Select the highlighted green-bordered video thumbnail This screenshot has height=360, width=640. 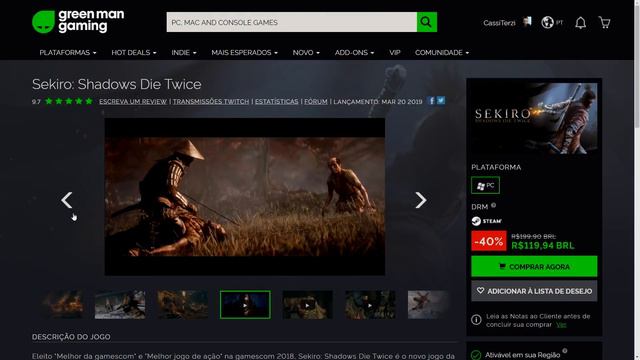pyautogui.click(x=245, y=304)
